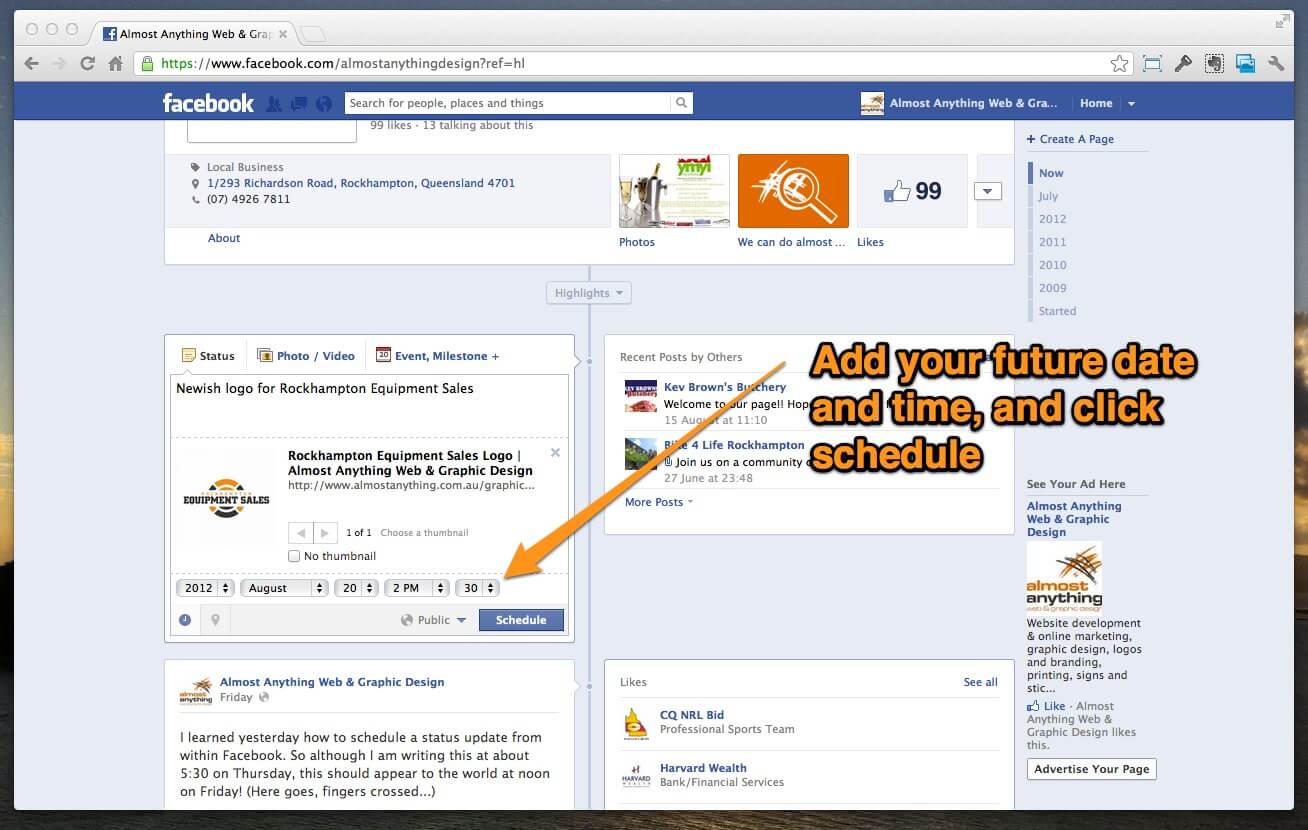The height and width of the screenshot is (830, 1308).
Task: Open Facebook notifications globe icon
Action: pyautogui.click(x=323, y=103)
